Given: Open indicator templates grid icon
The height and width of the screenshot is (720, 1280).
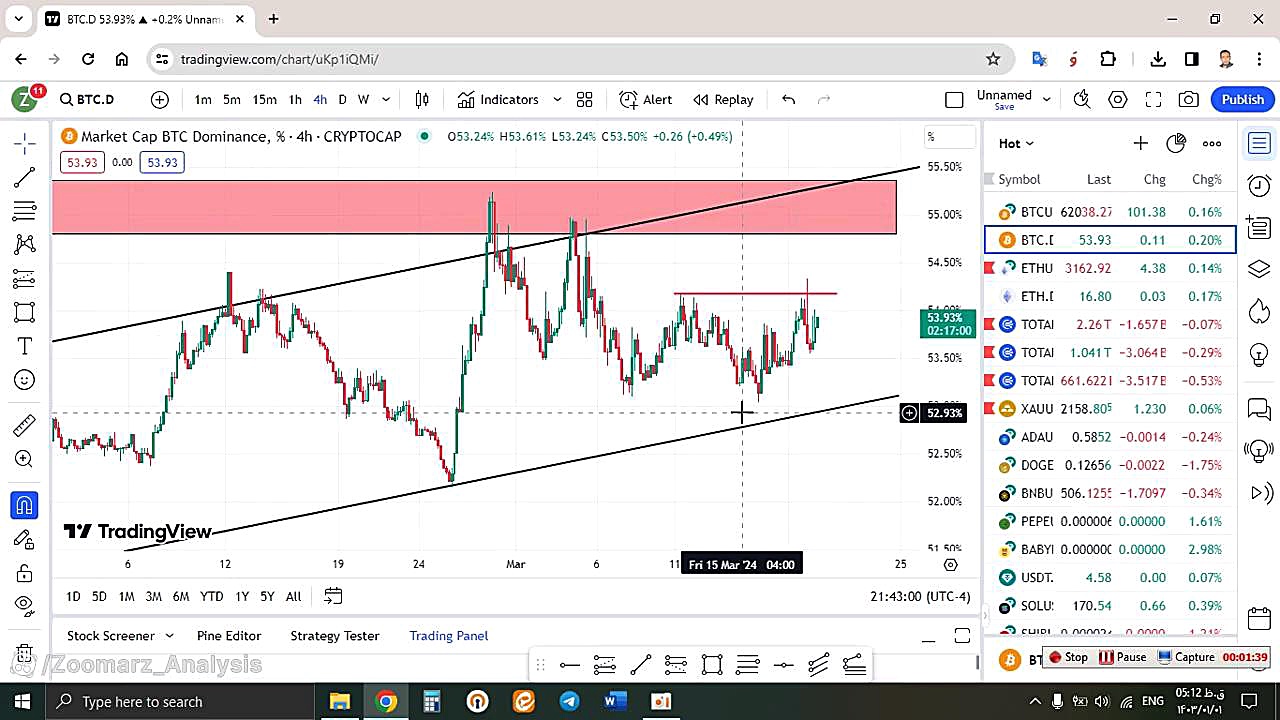Looking at the screenshot, I should (585, 99).
